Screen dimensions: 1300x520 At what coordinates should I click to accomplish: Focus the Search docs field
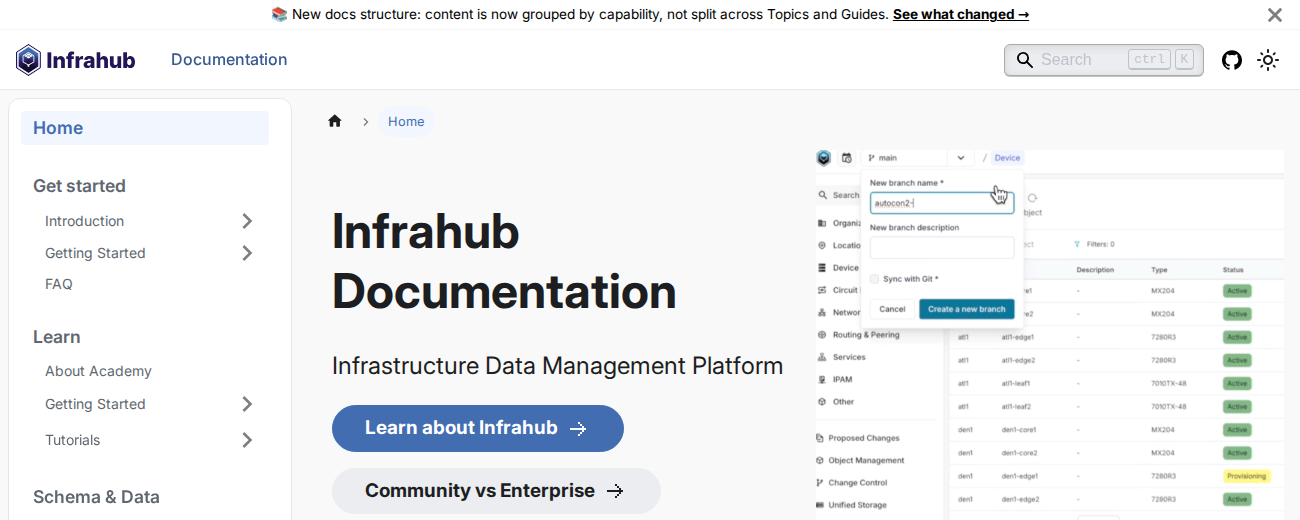click(1104, 60)
